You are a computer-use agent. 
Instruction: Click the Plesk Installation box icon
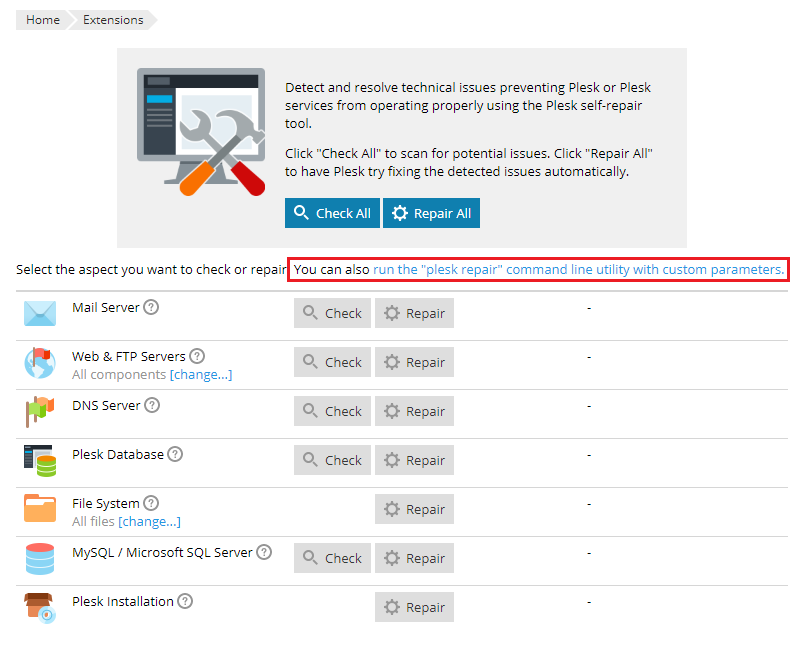39,607
